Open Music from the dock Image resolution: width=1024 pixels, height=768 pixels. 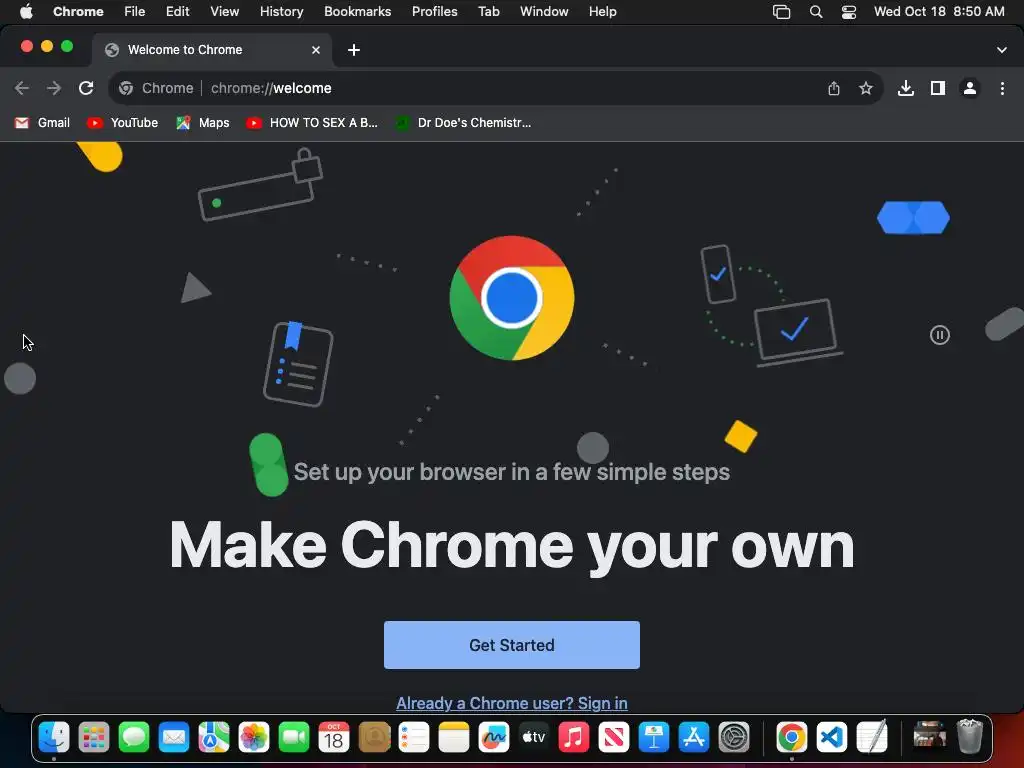(573, 738)
